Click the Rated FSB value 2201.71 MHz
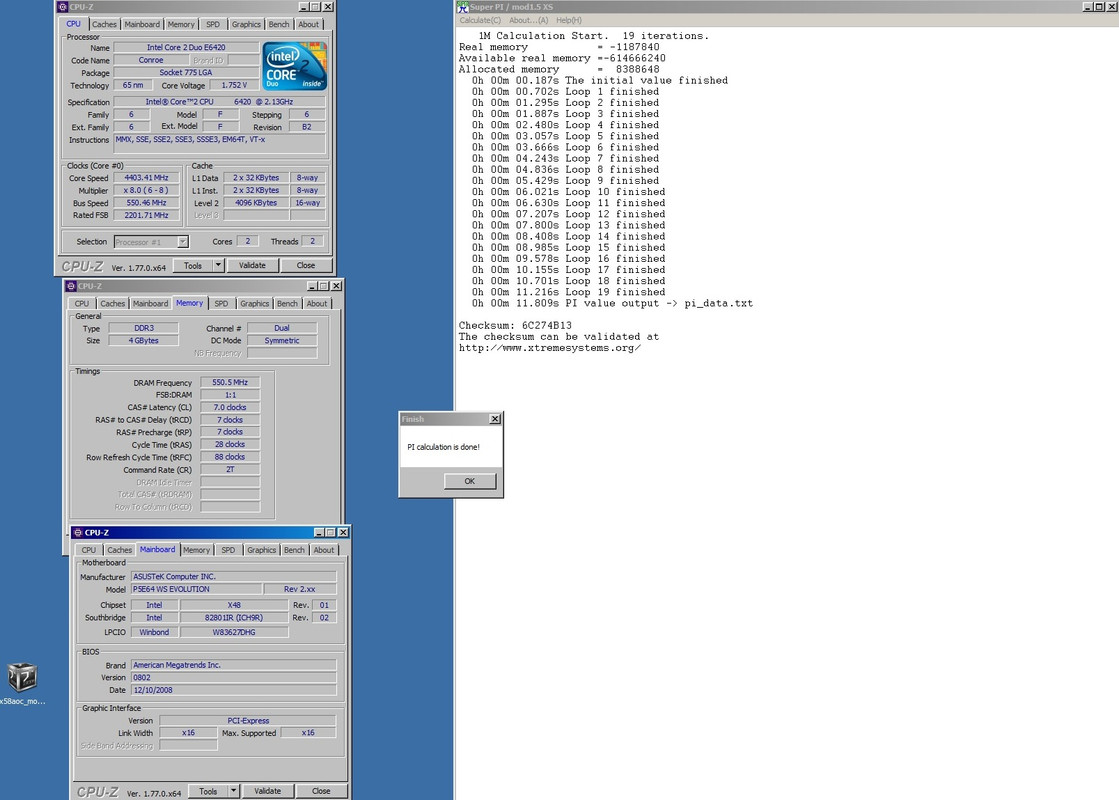The height and width of the screenshot is (800, 1119). coord(146,215)
